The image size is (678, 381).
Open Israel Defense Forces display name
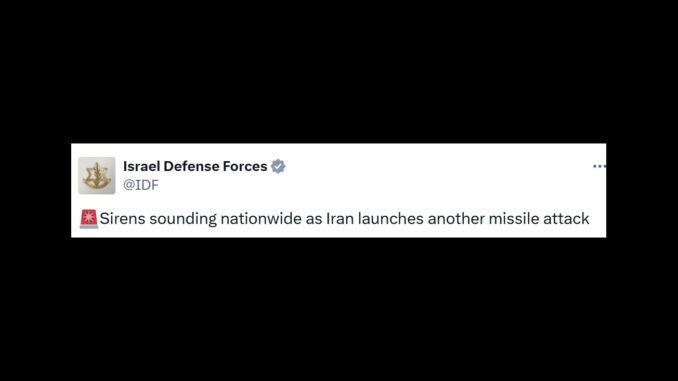point(195,166)
